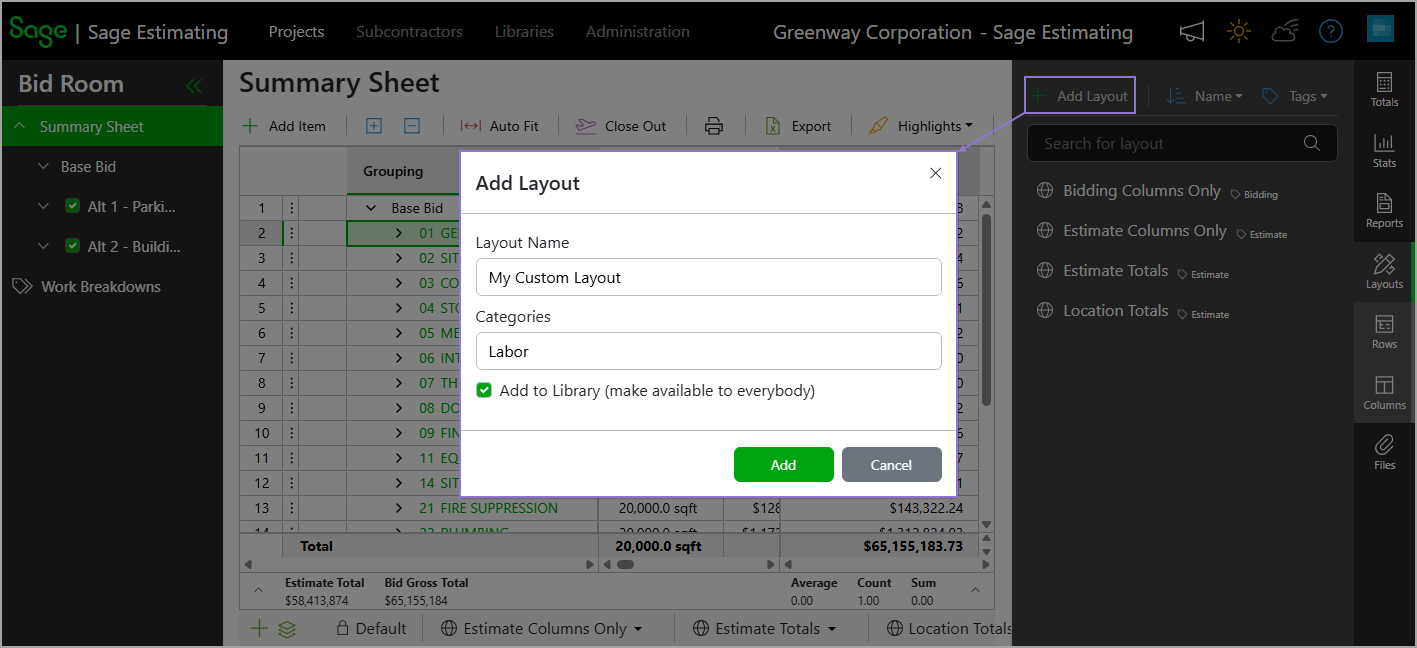Toggle the sun theme icon
Viewport: 1417px width, 648px height.
click(1239, 32)
